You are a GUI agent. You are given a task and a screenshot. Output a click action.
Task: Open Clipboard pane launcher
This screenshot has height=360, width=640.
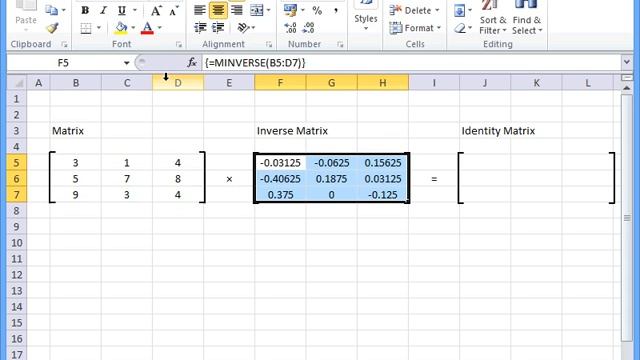tap(64, 44)
